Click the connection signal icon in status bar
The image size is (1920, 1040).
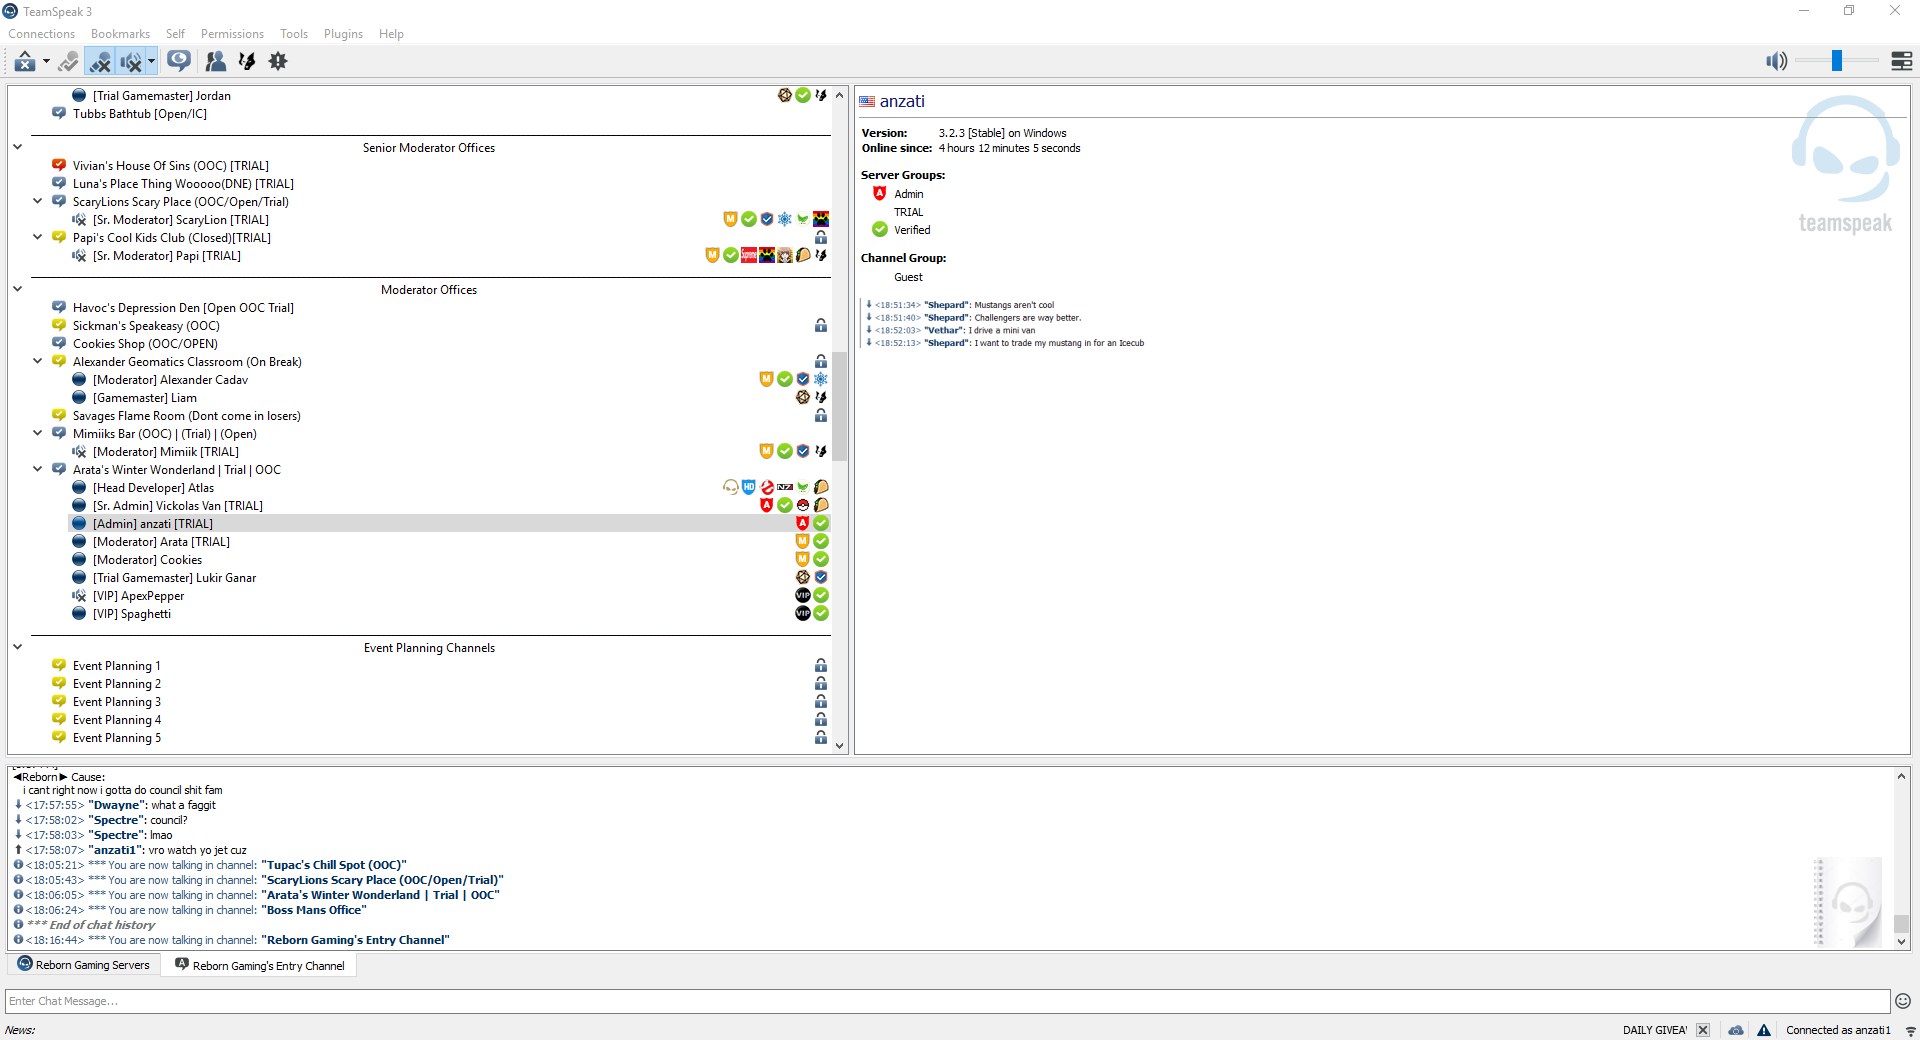(x=1910, y=1030)
